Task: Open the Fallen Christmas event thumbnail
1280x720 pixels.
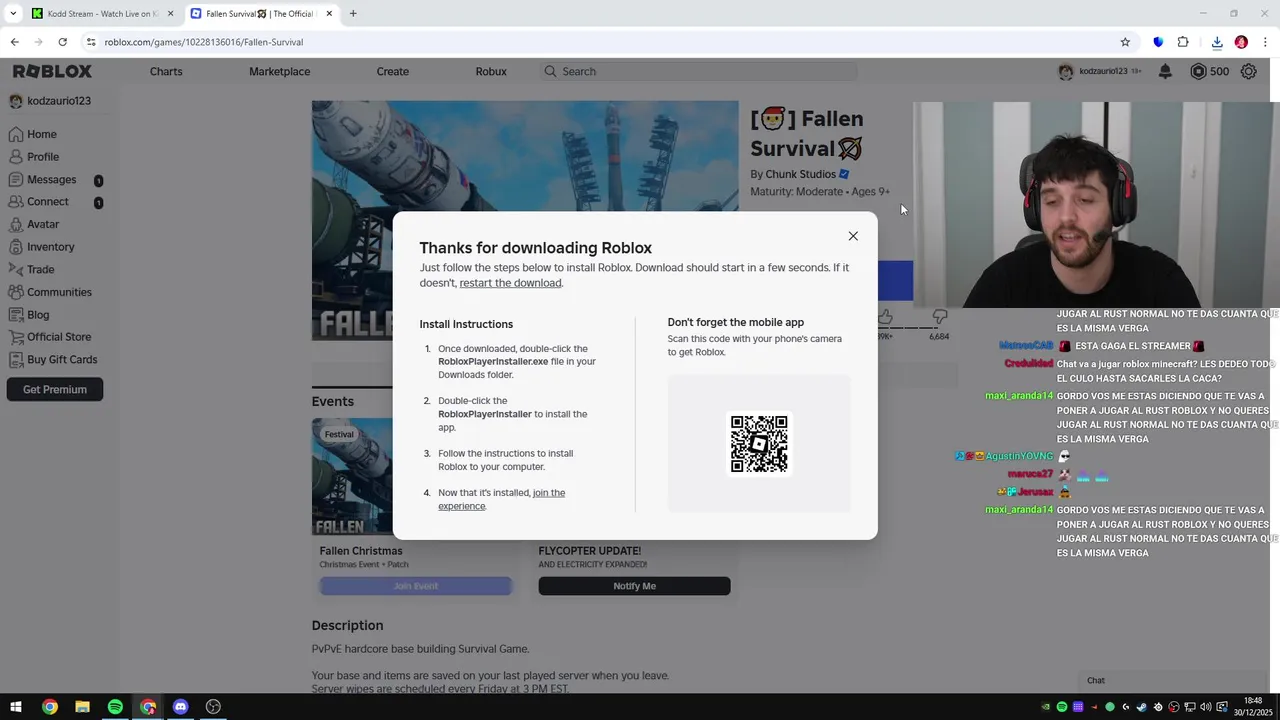Action: click(x=352, y=477)
